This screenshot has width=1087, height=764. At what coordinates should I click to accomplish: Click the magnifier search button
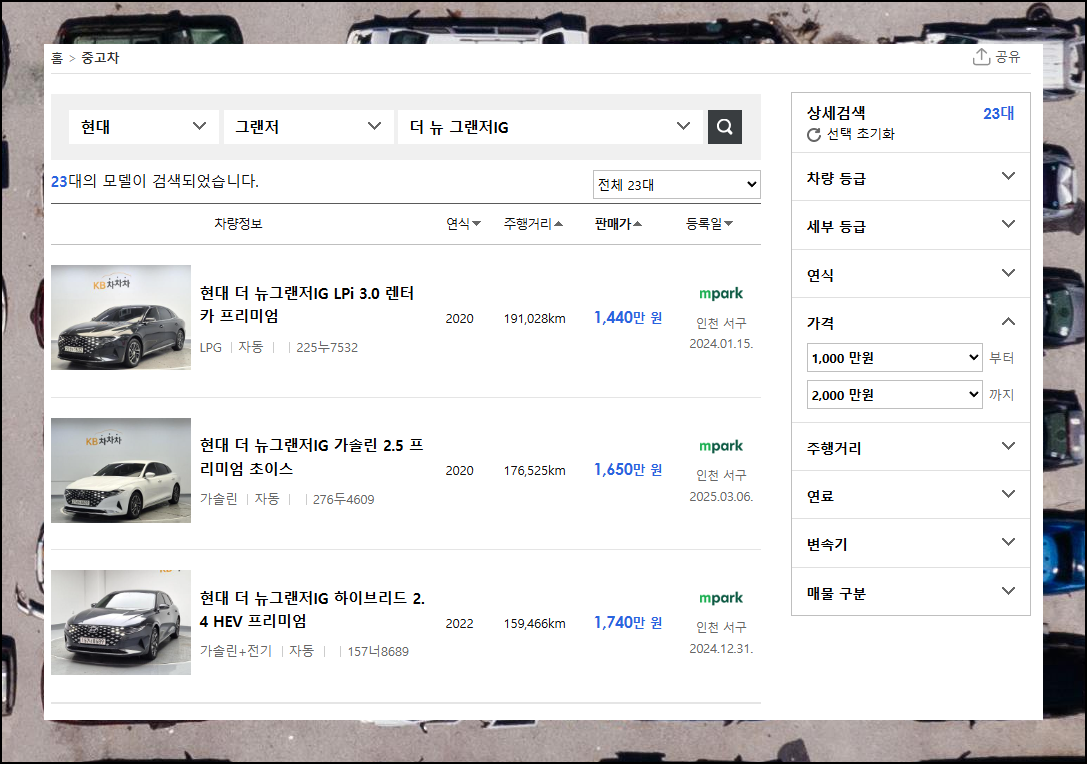(x=724, y=127)
